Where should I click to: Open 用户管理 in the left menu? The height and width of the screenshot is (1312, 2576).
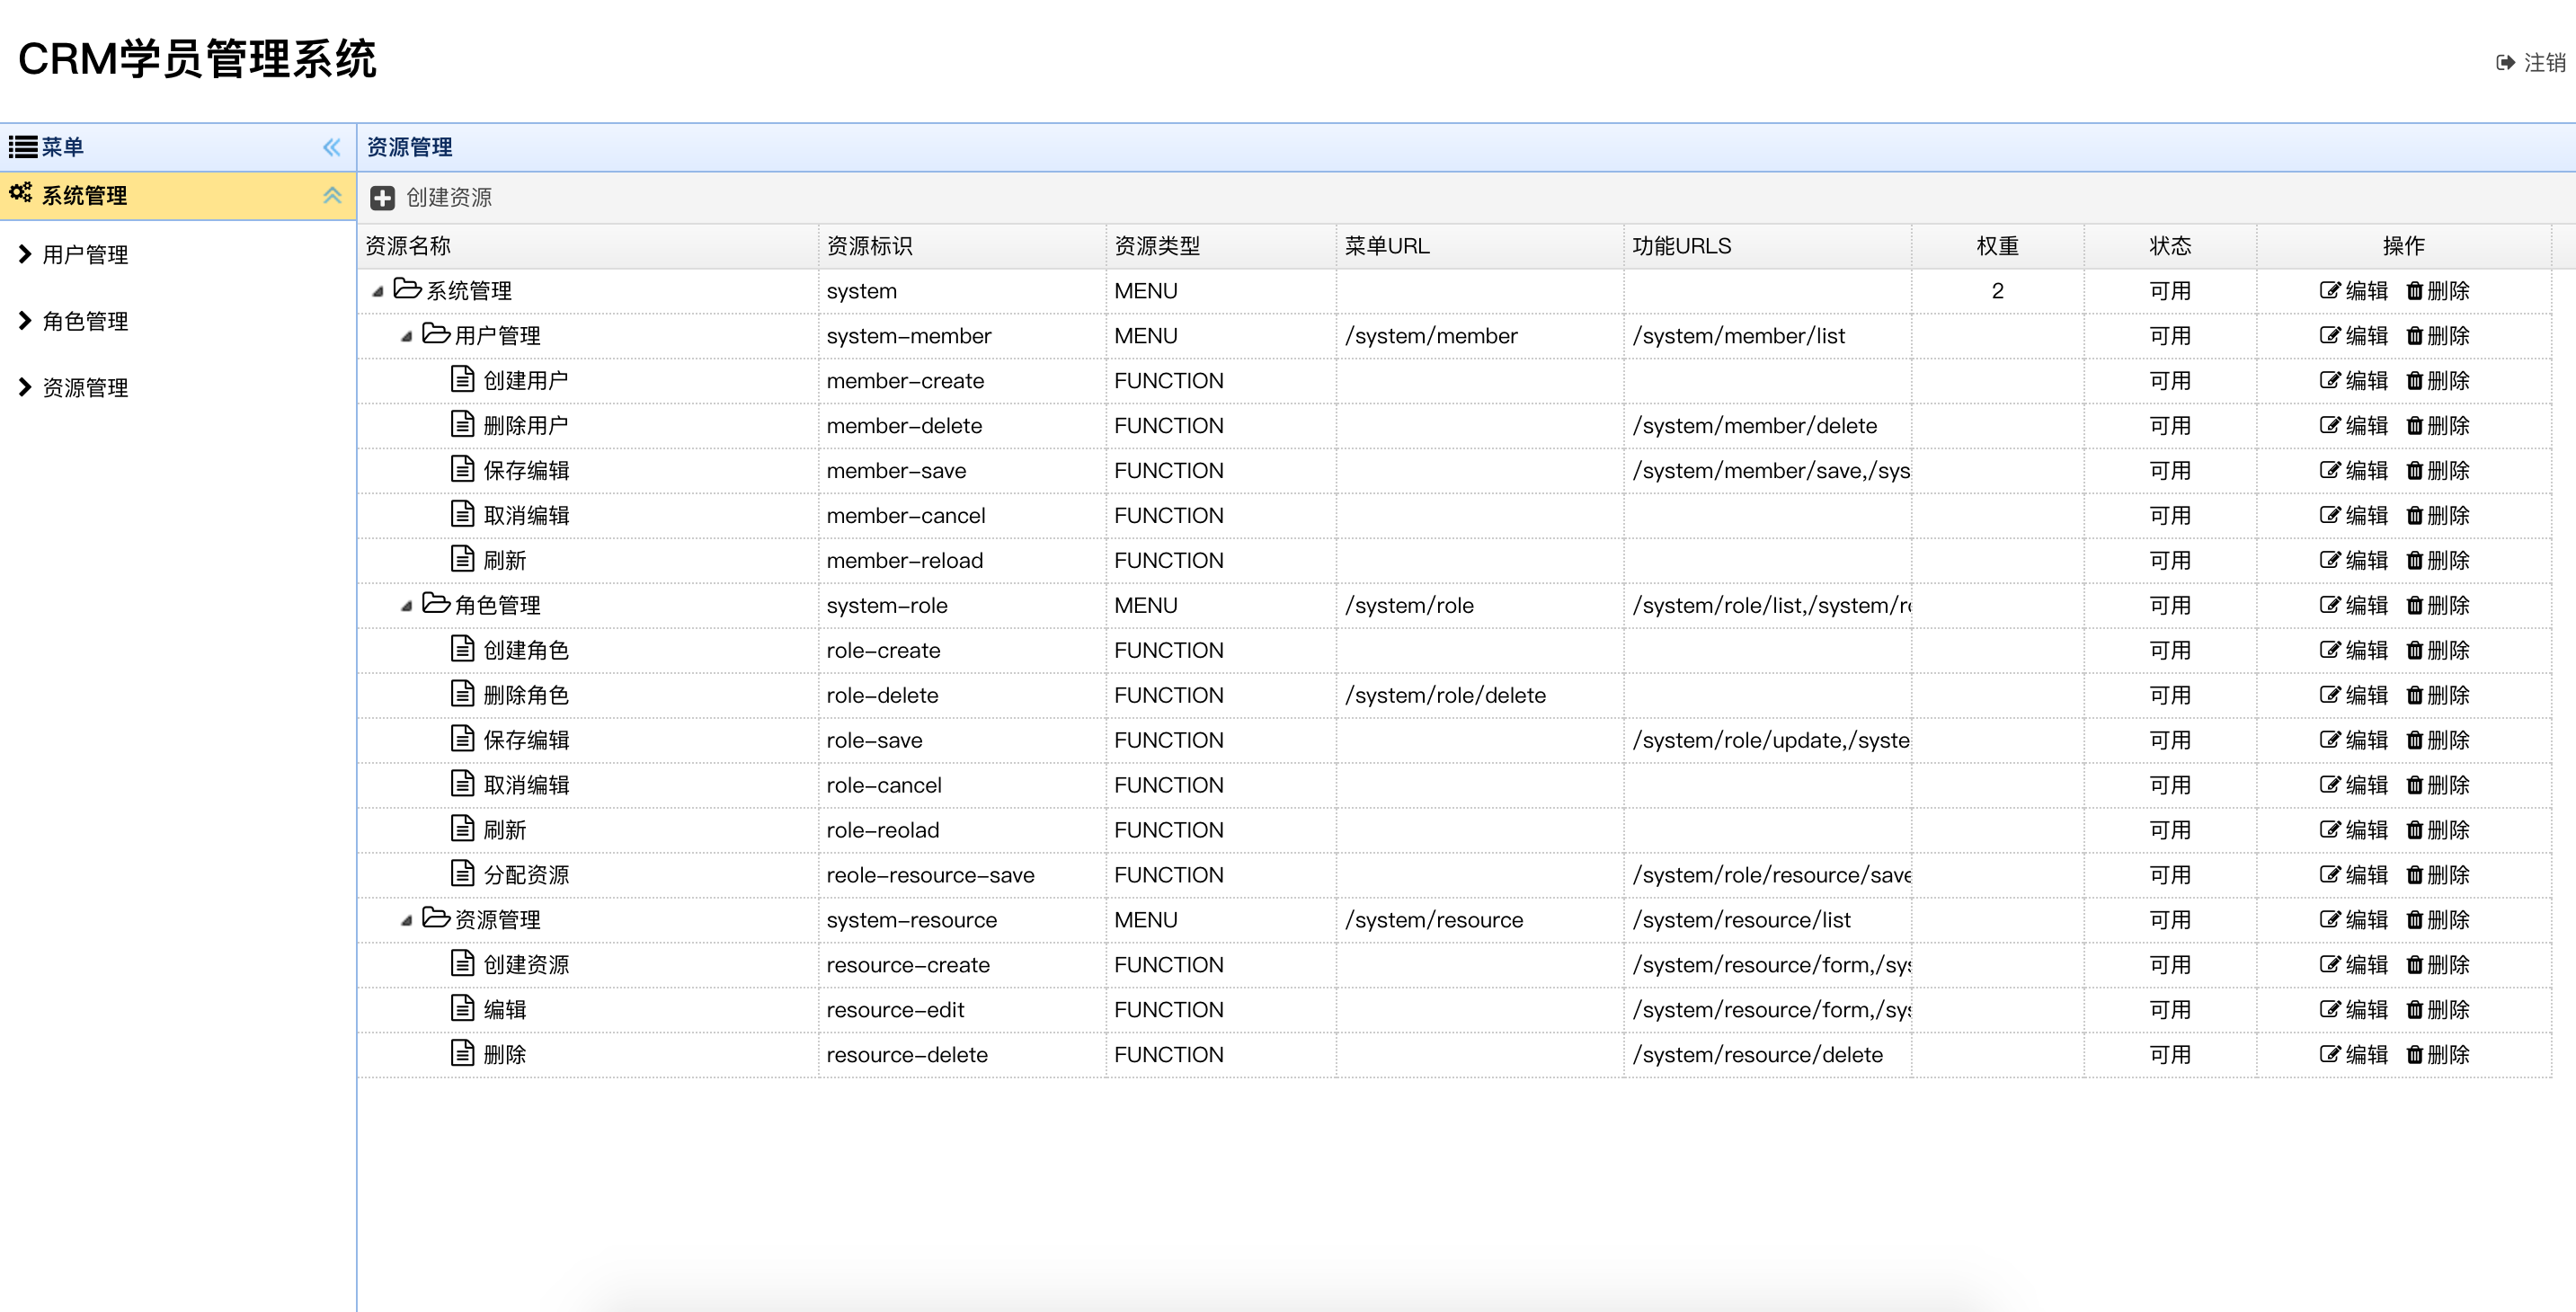coord(85,254)
